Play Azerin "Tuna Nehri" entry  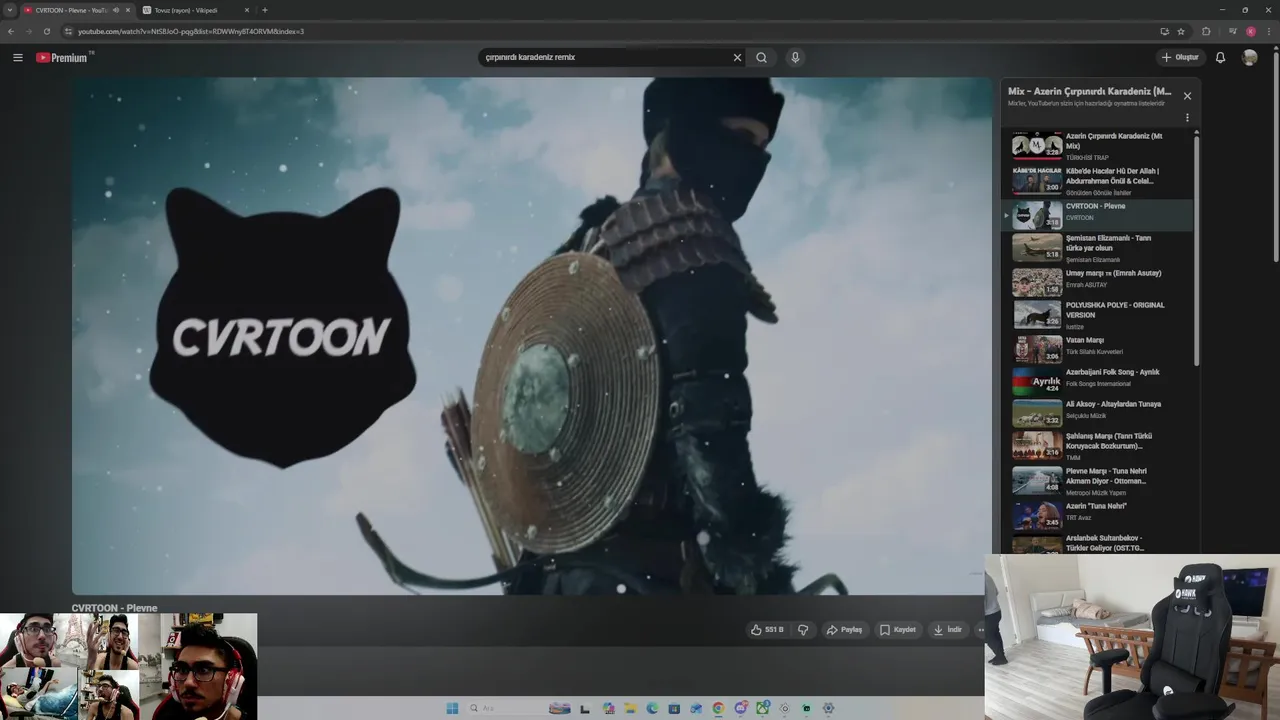pyautogui.click(x=1097, y=515)
